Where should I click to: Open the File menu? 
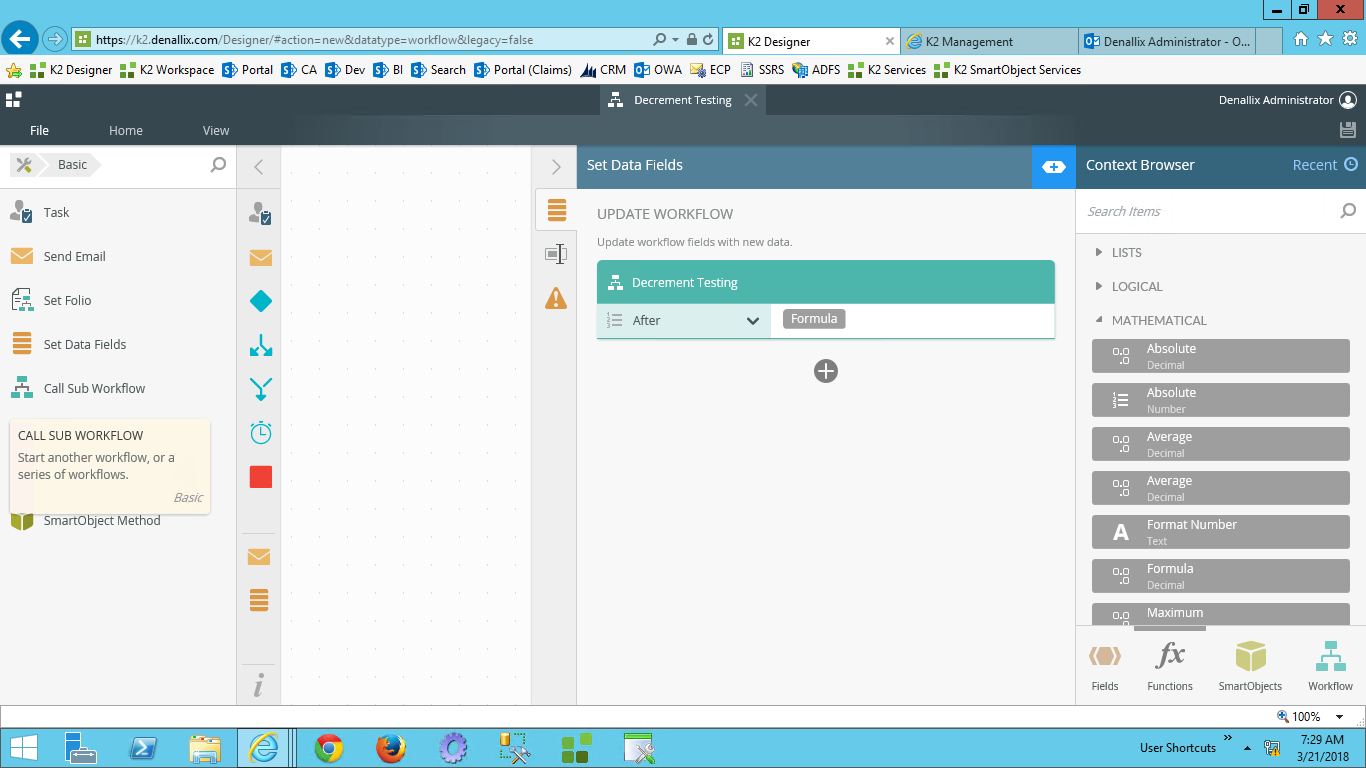point(39,130)
